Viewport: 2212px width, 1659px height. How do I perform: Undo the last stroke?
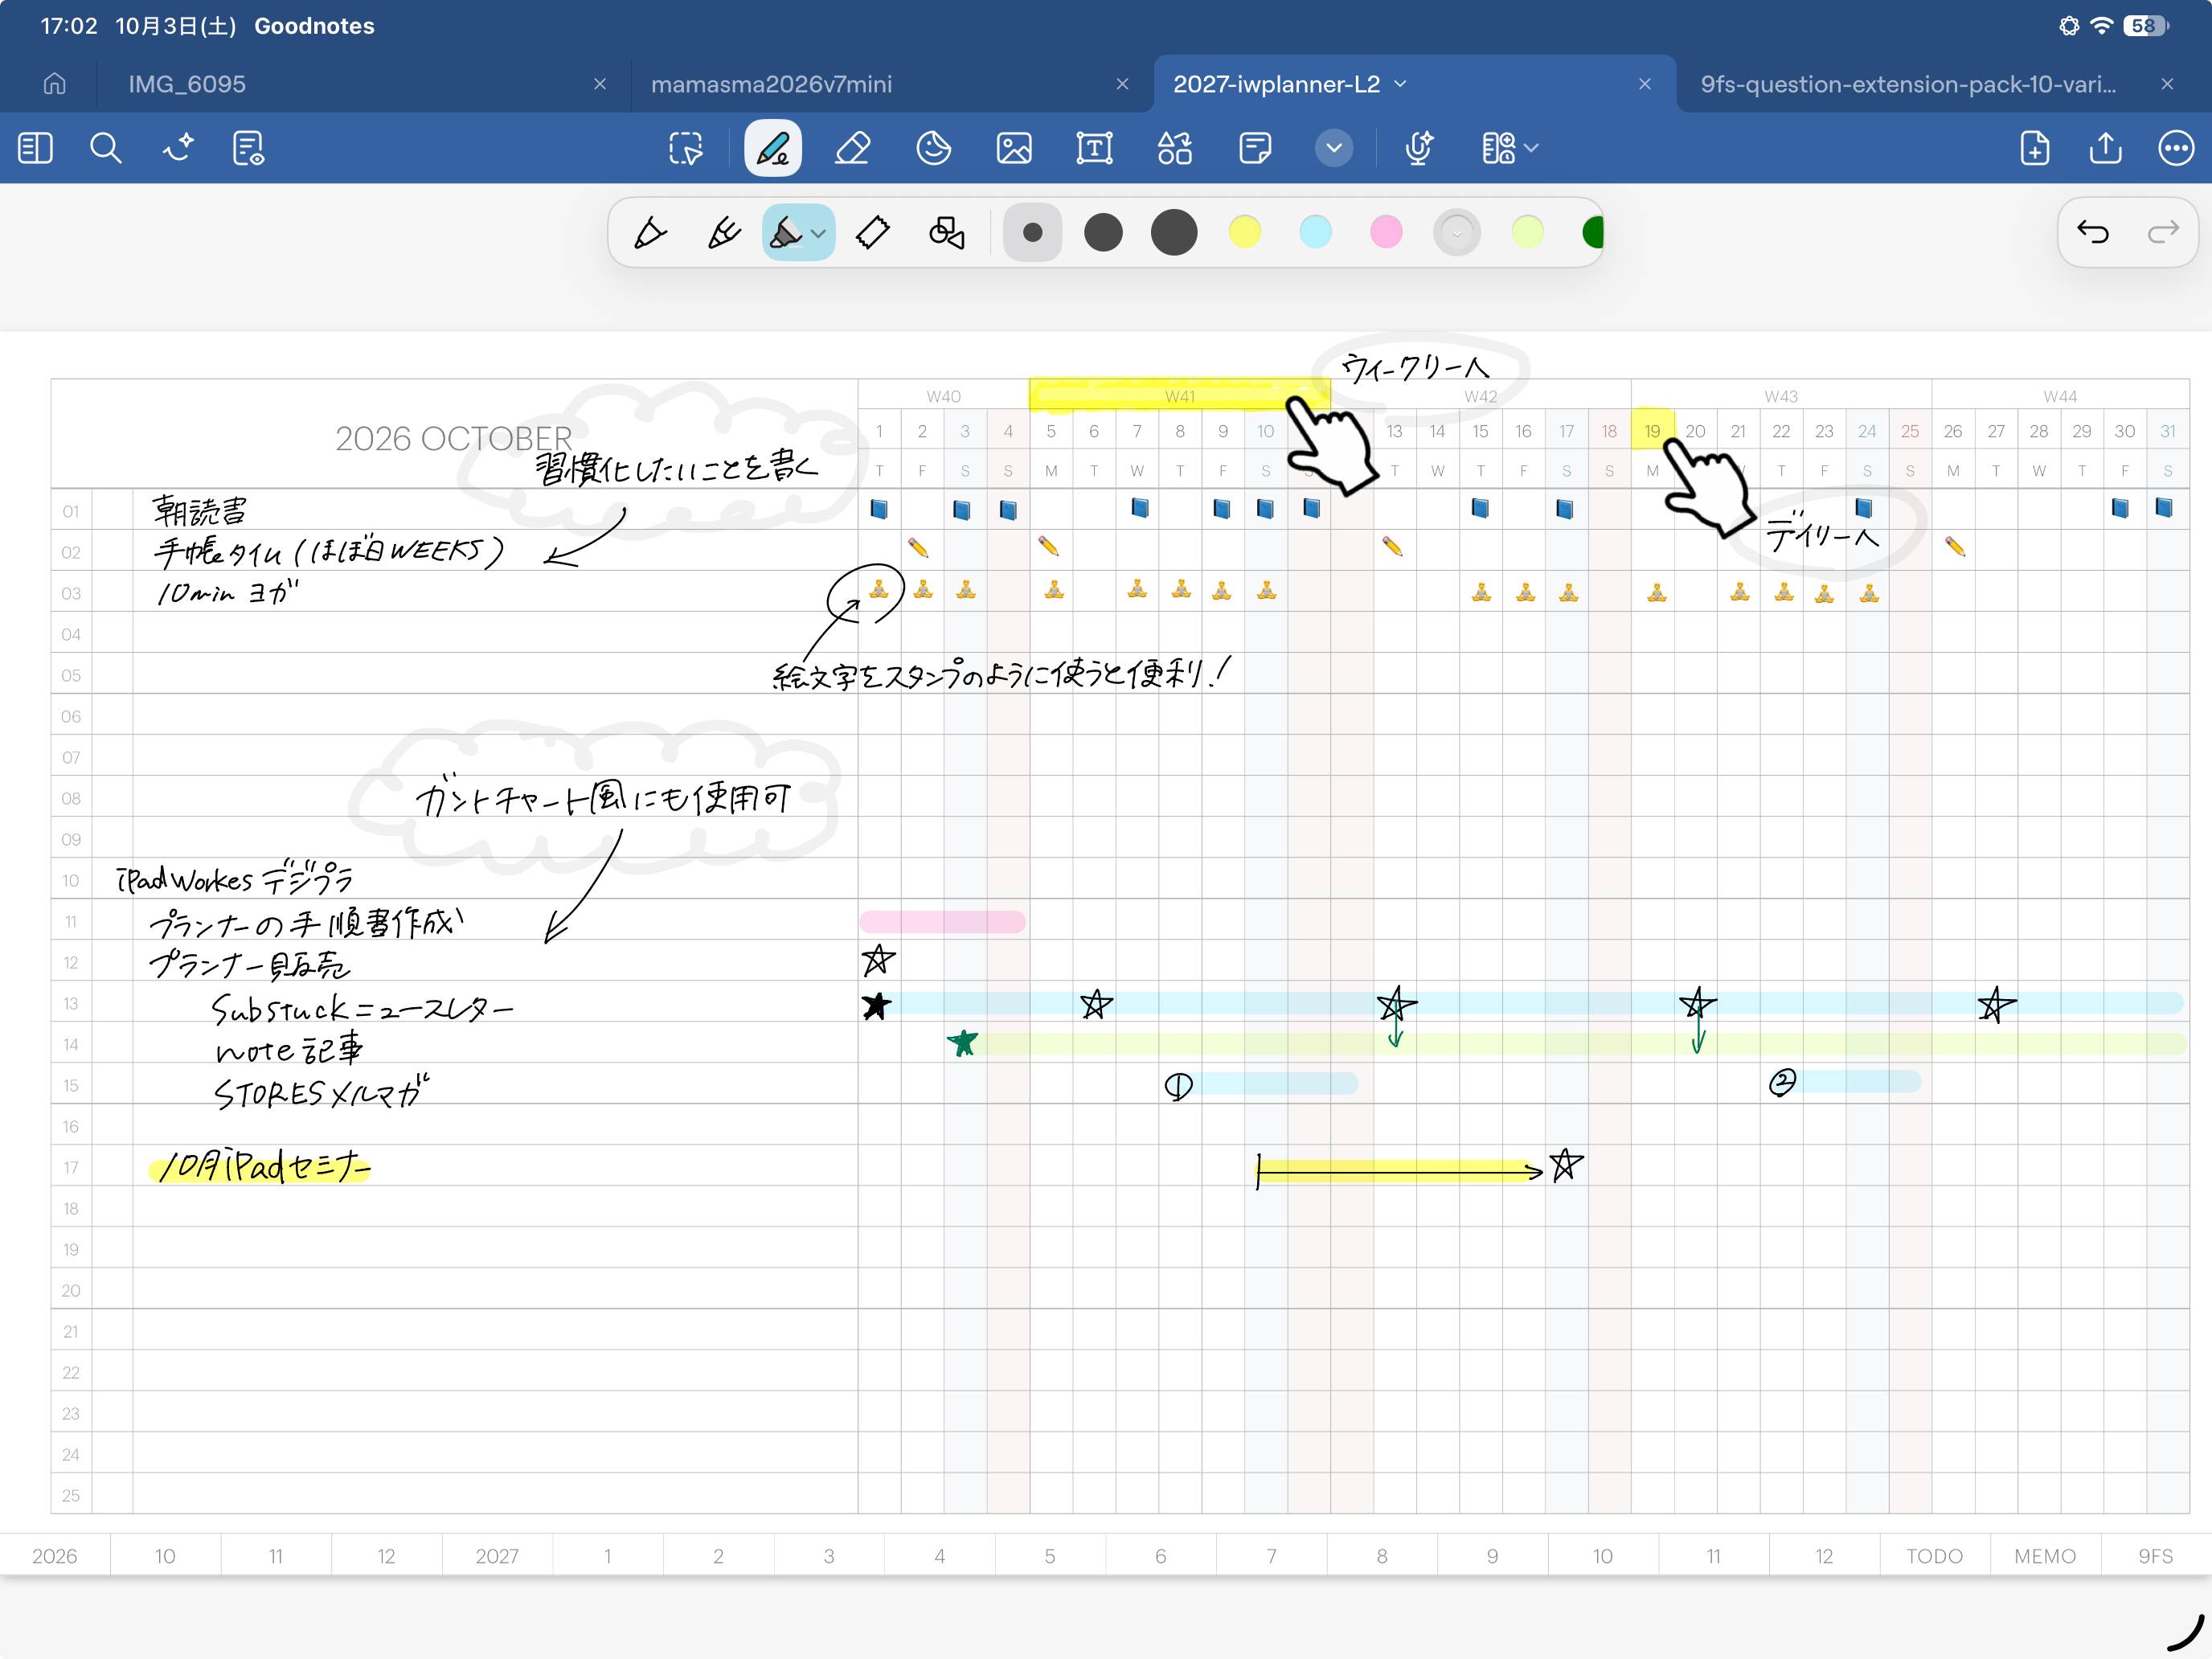click(x=2093, y=232)
